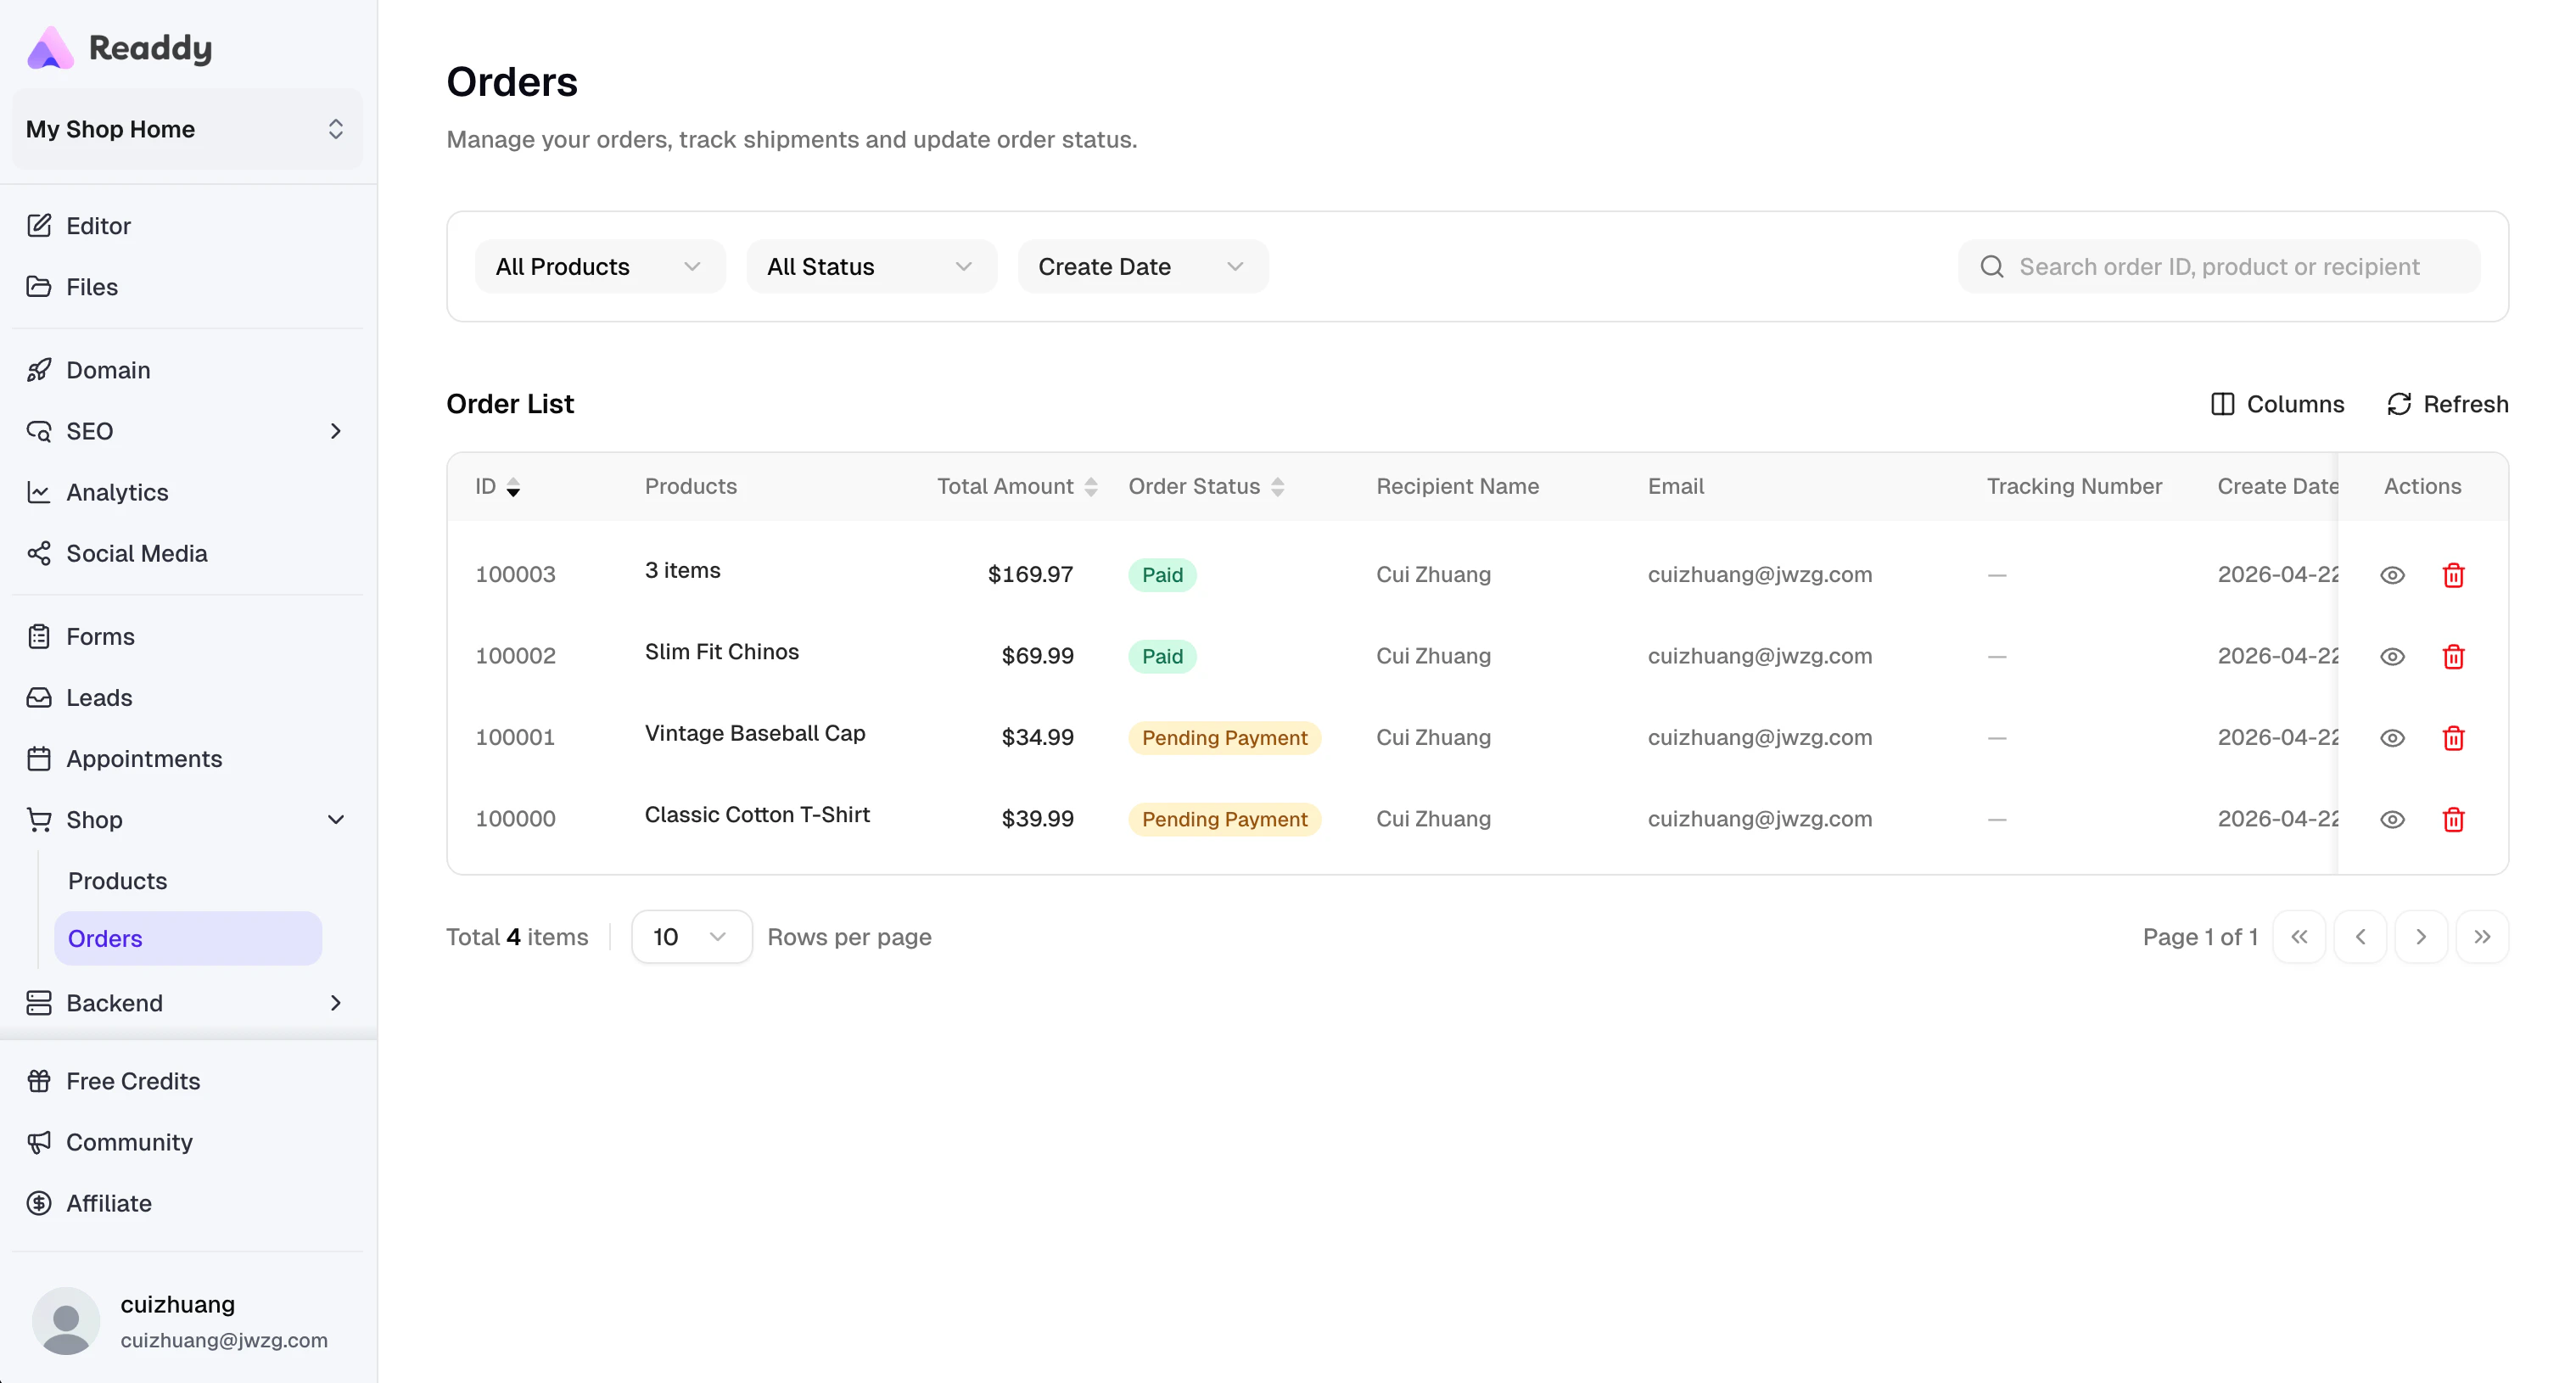Open the All Status filter dropdown
Screen dimensions: 2576x1383
[x=871, y=267]
